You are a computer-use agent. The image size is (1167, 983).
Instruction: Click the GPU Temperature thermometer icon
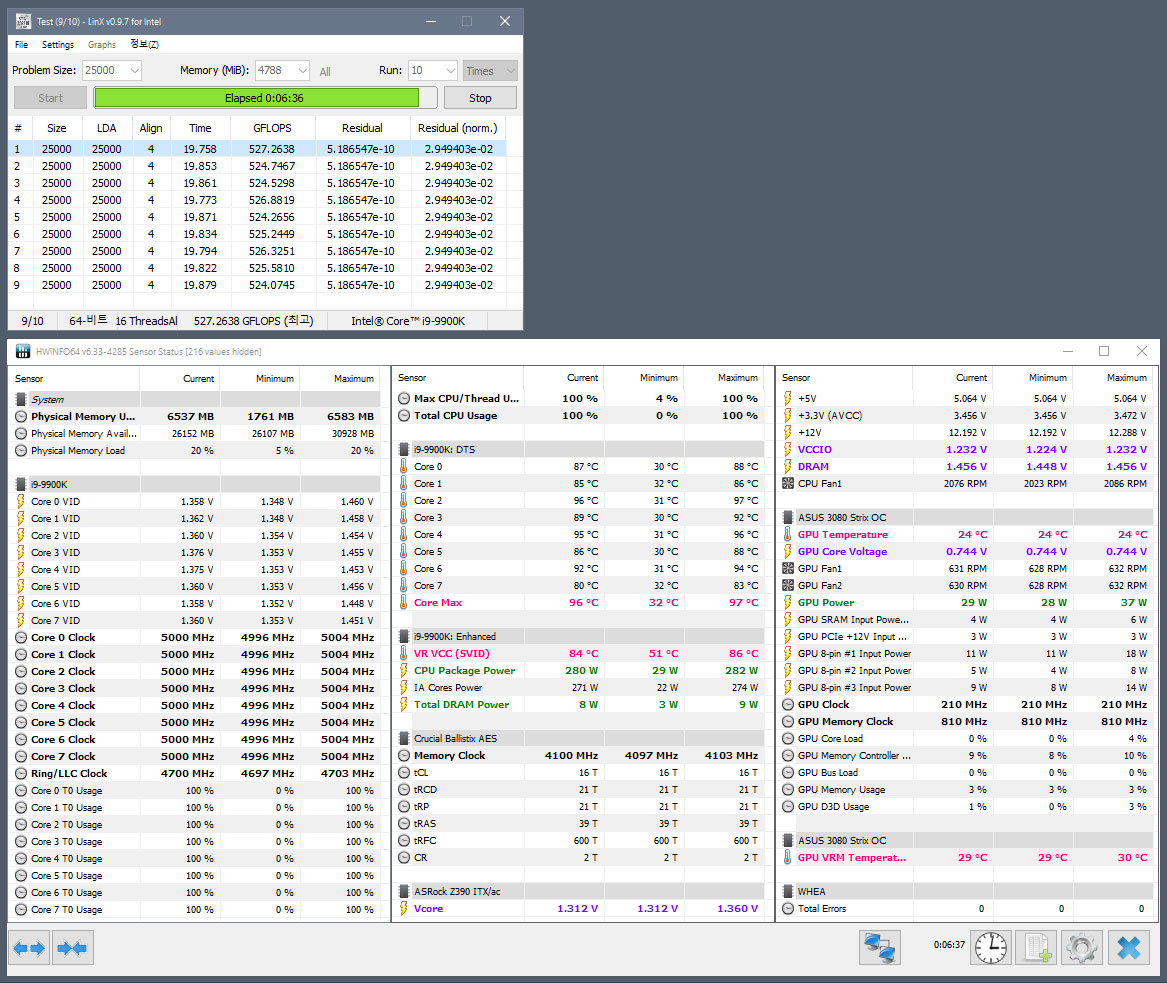[x=787, y=534]
